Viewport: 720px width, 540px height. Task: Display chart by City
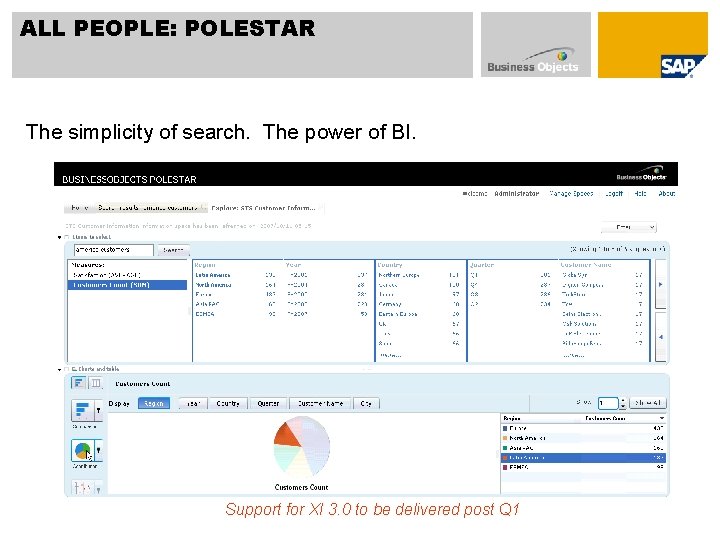366,403
